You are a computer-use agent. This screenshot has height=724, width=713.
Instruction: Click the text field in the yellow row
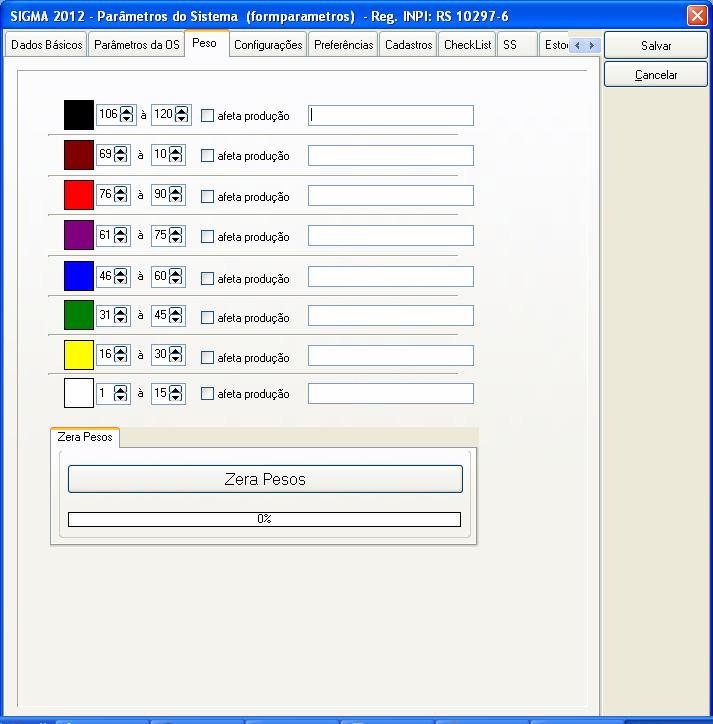click(x=391, y=356)
